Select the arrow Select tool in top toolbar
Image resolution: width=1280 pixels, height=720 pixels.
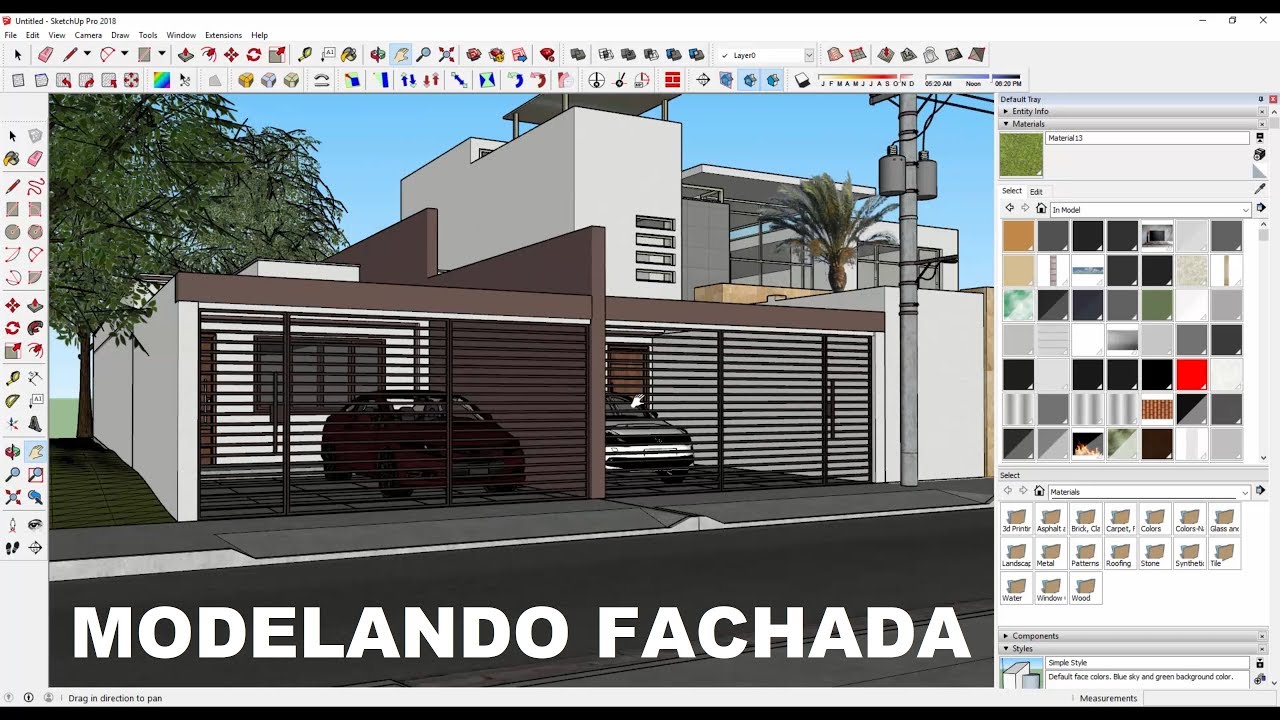[x=17, y=55]
